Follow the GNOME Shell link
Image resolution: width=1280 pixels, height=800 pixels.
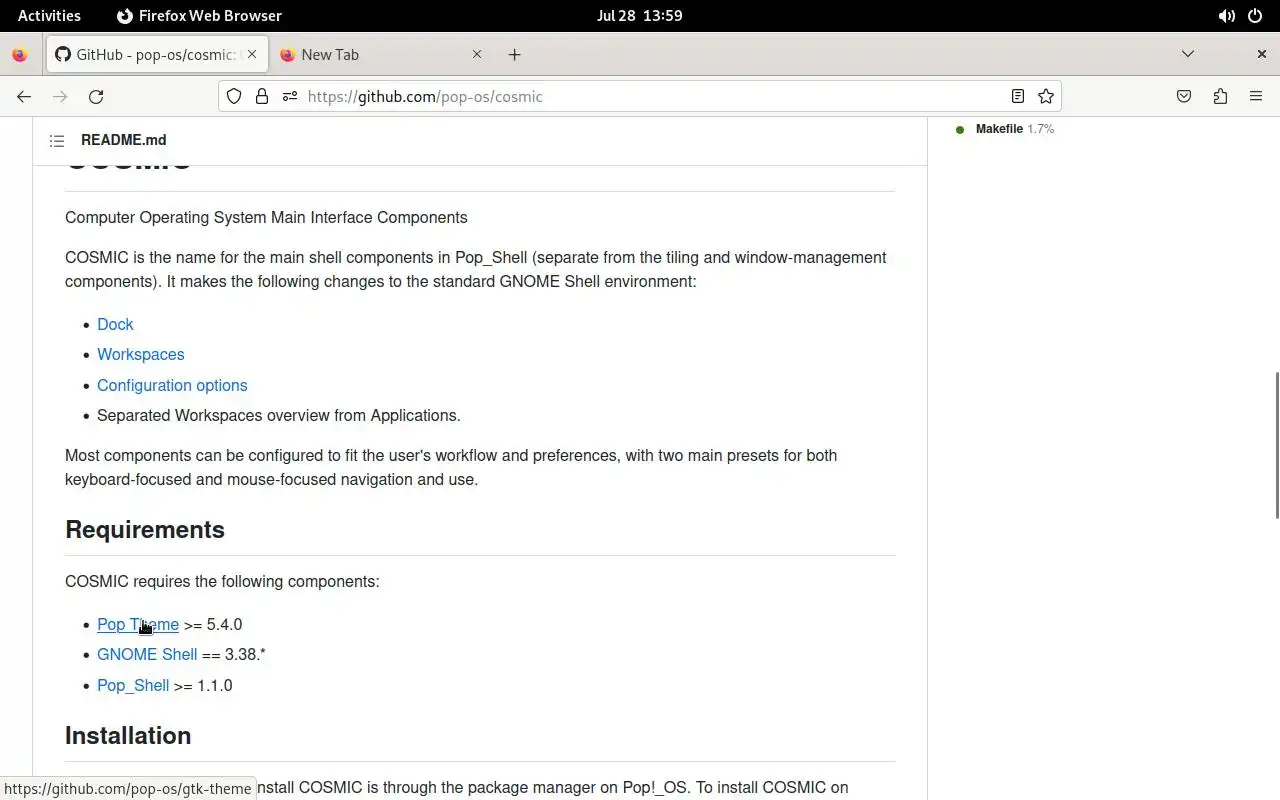147,655
